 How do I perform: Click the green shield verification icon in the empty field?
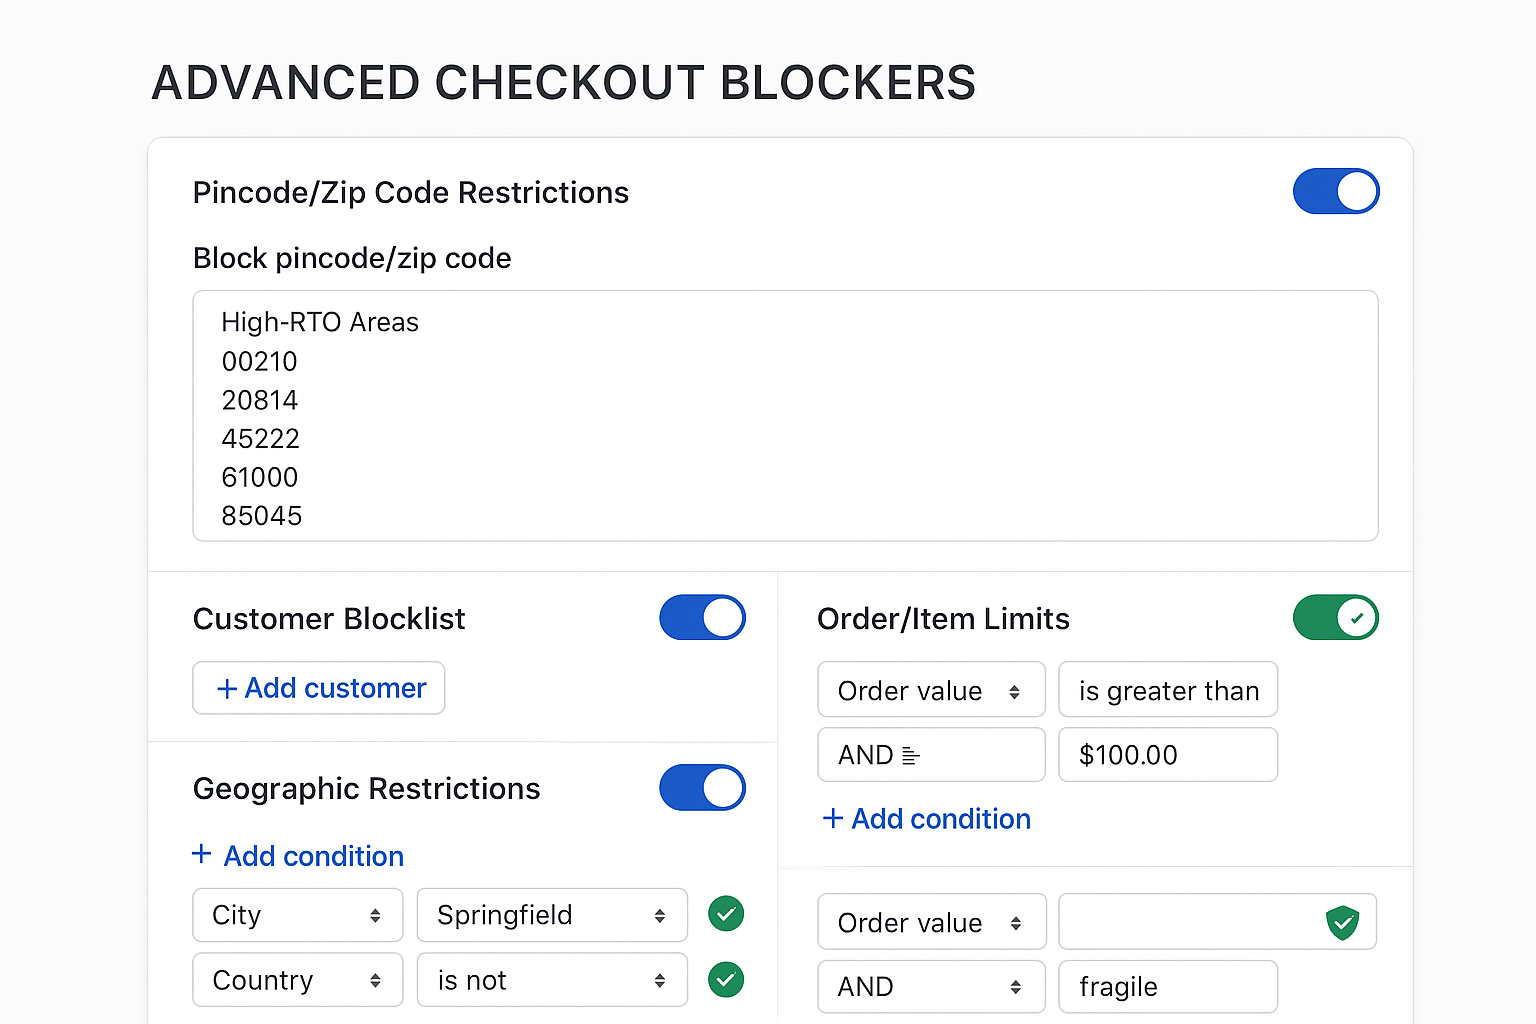1344,921
